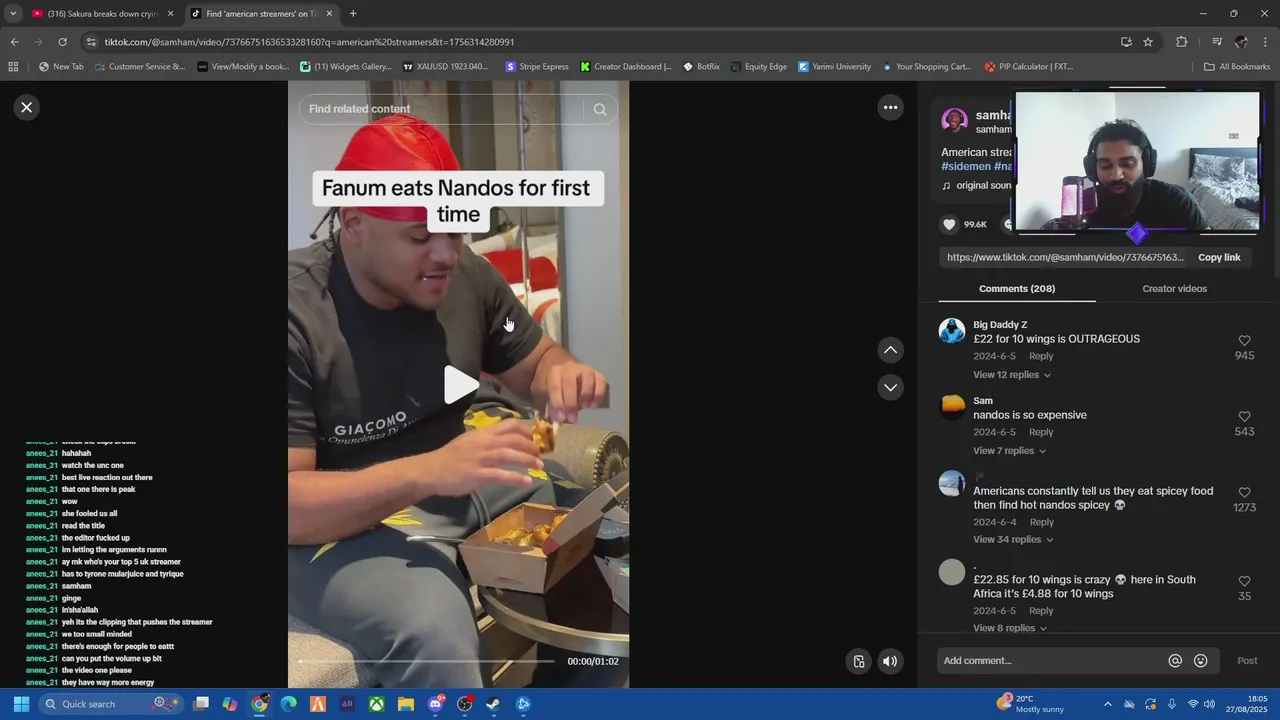Open the tab search dropdown arrow
Viewport: 1280px width, 720px height.
coord(13,14)
